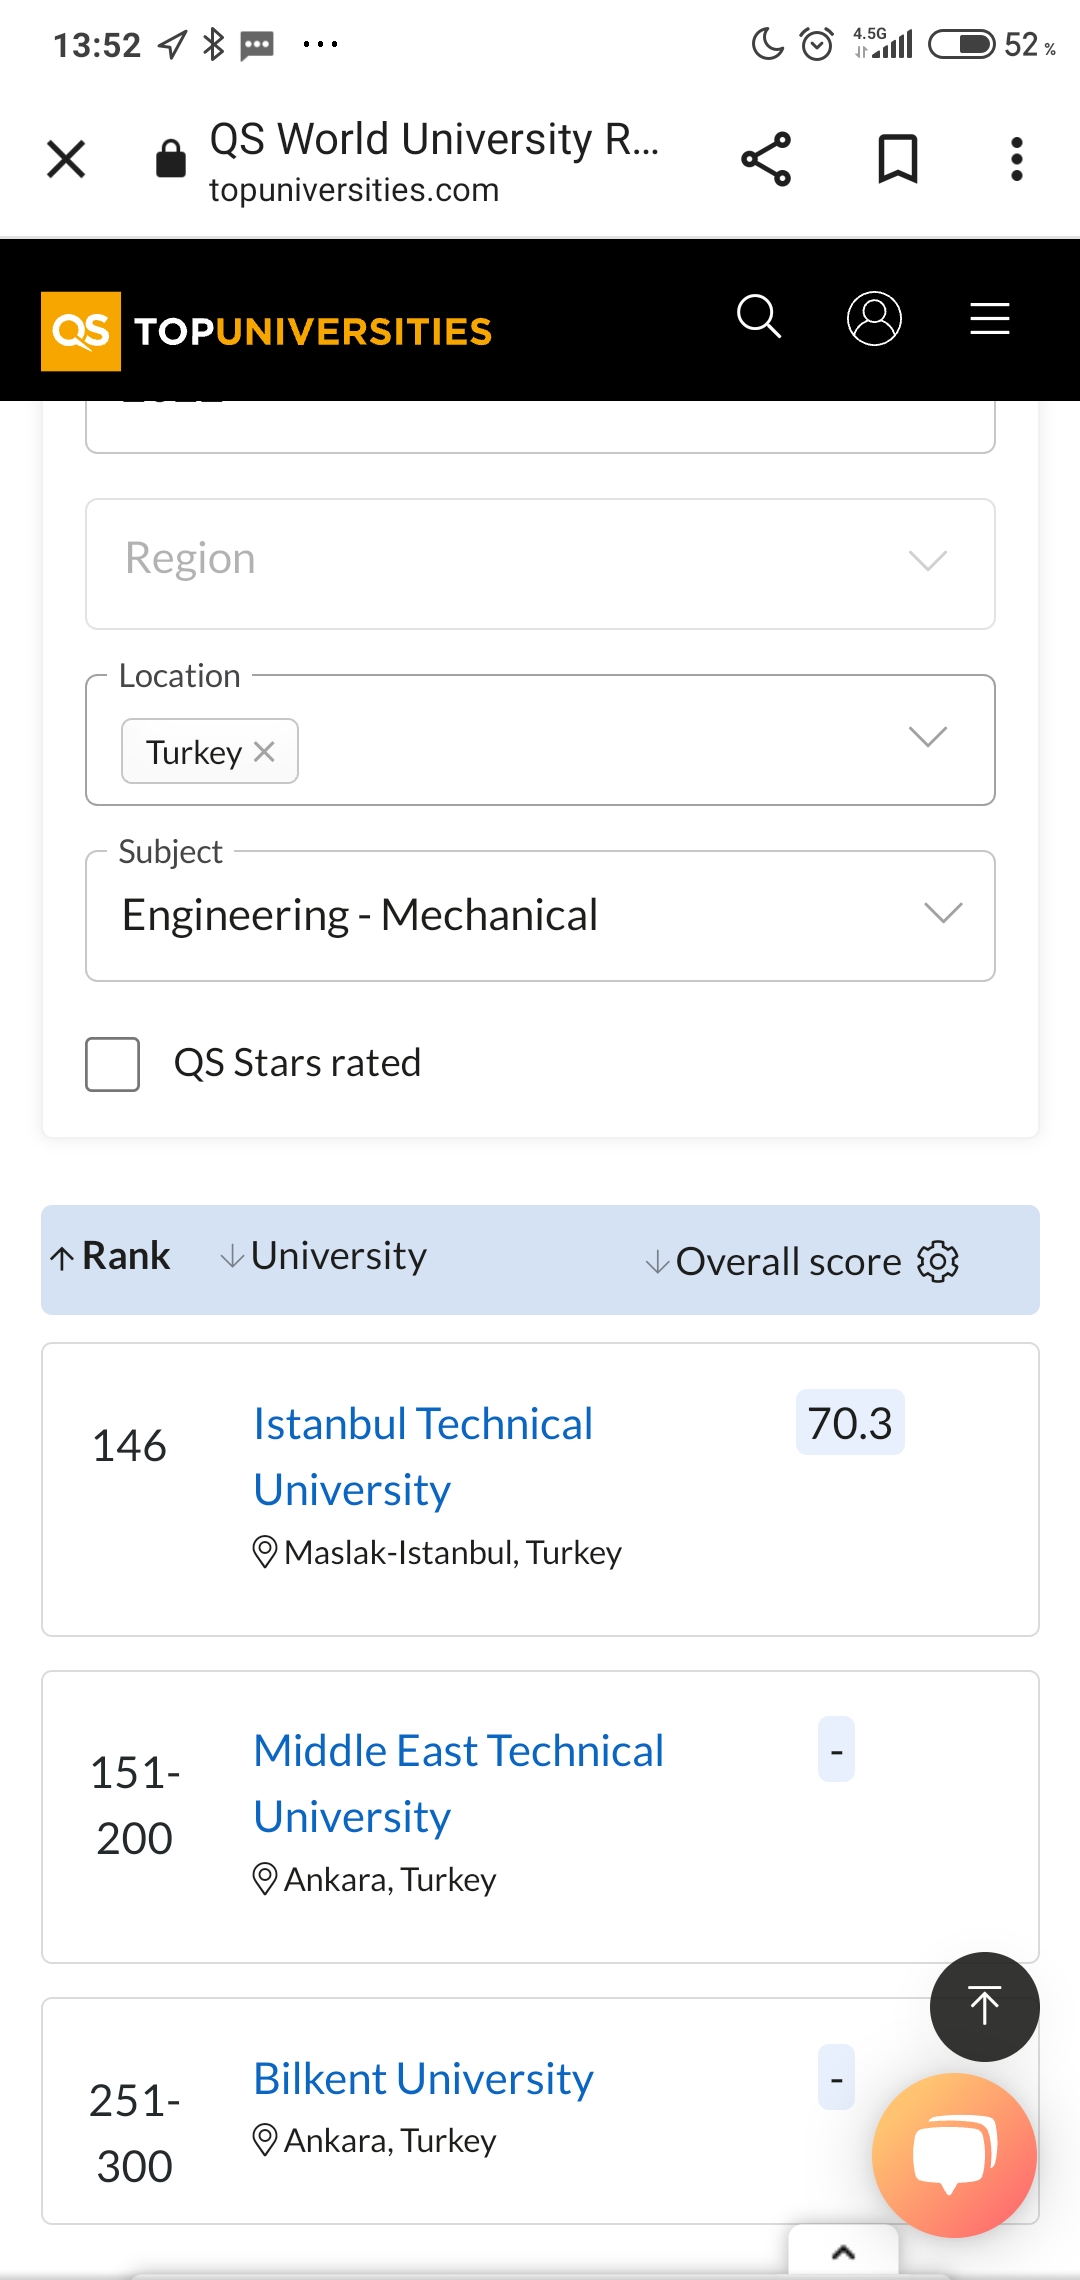The image size is (1080, 2280).
Task: Click the QS TopUniversities logo
Action: point(267,331)
